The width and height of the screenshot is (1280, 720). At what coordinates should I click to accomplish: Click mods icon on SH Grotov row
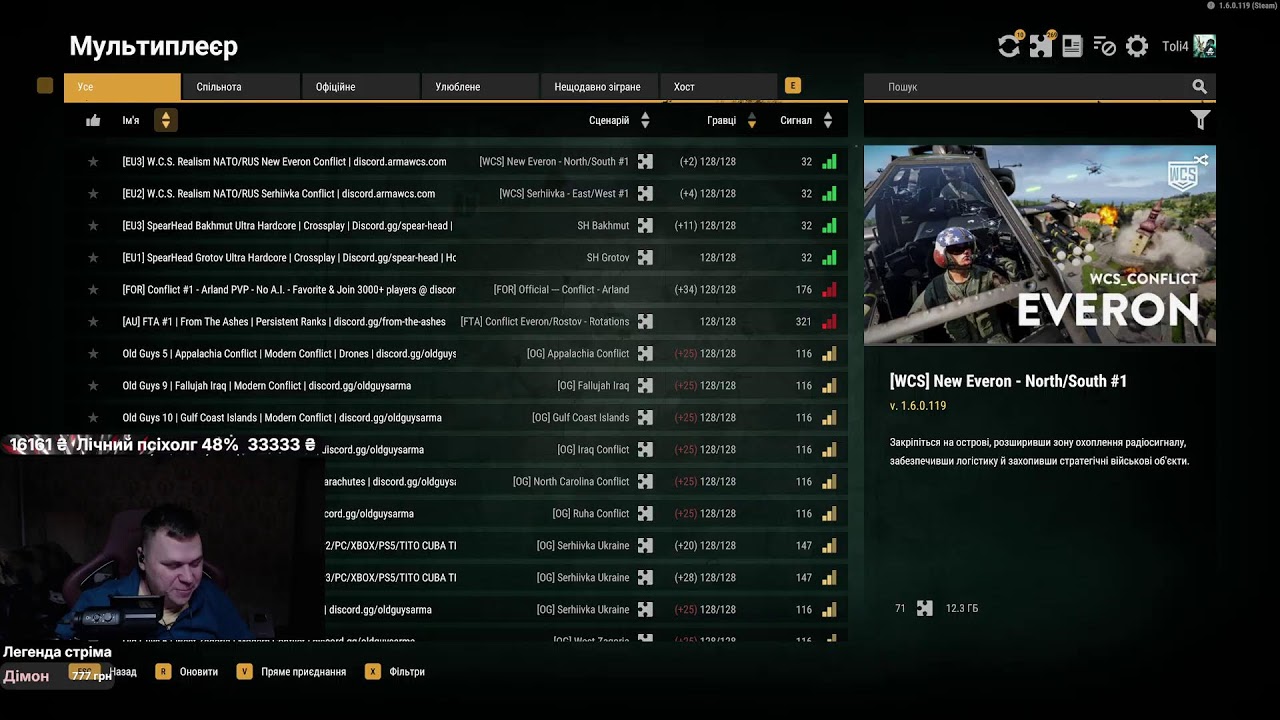pyautogui.click(x=645, y=258)
